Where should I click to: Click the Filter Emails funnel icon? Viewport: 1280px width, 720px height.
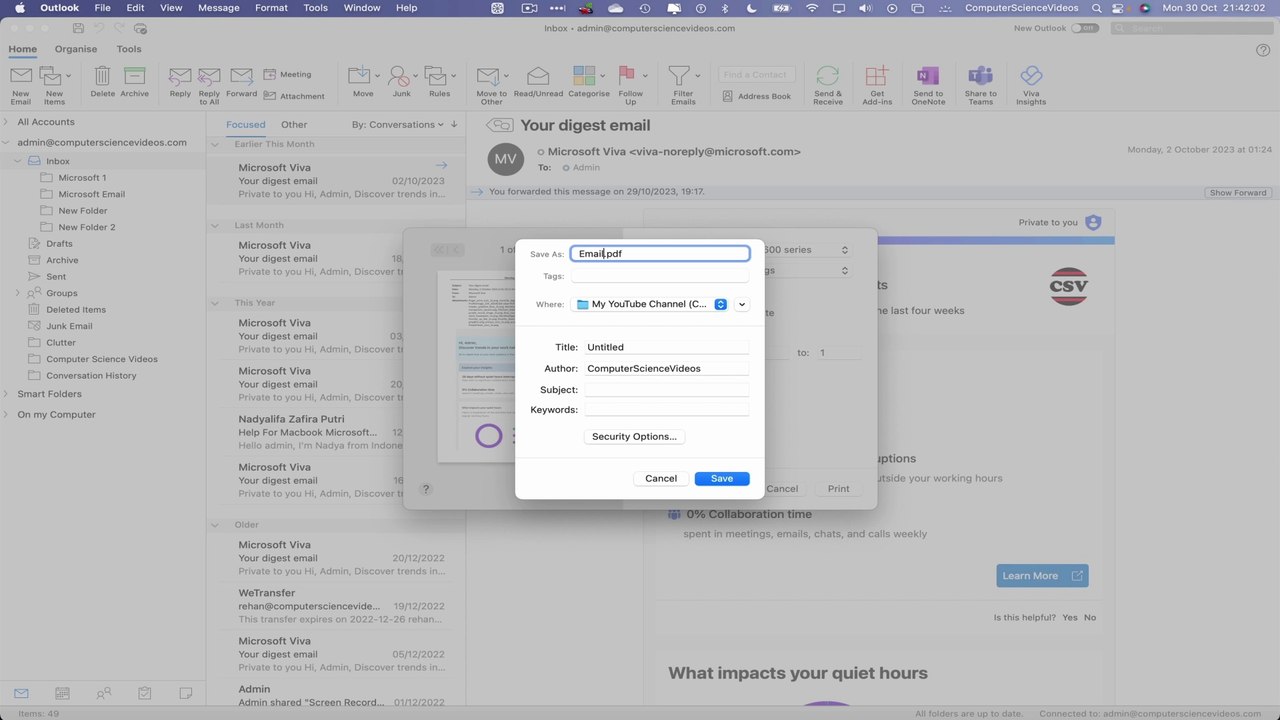pyautogui.click(x=680, y=76)
